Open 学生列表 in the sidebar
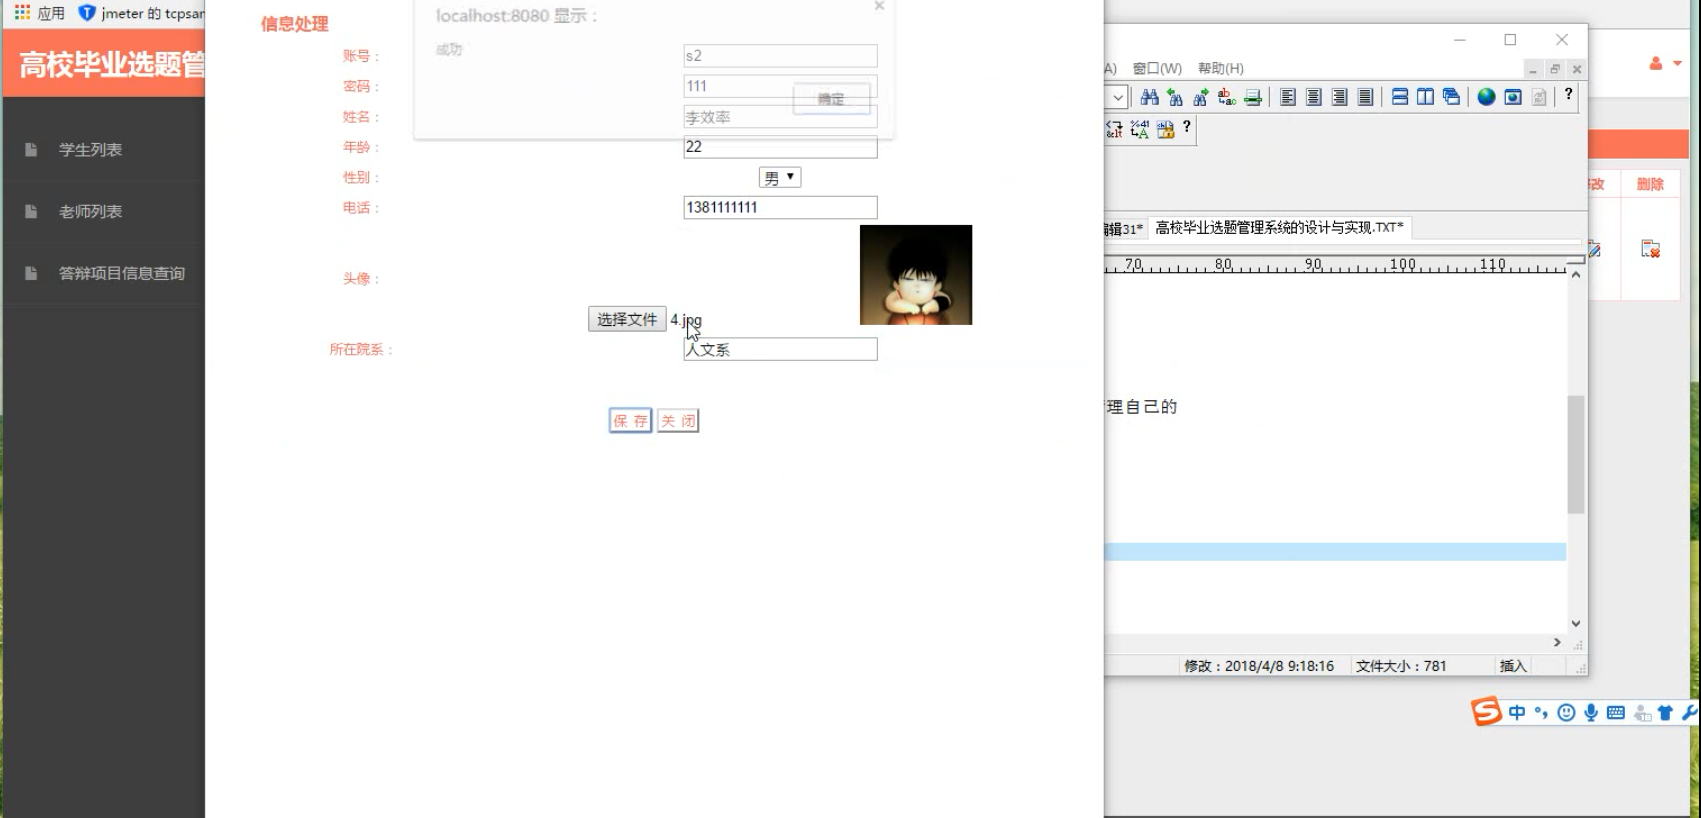Viewport: 1701px width, 818px height. point(90,150)
